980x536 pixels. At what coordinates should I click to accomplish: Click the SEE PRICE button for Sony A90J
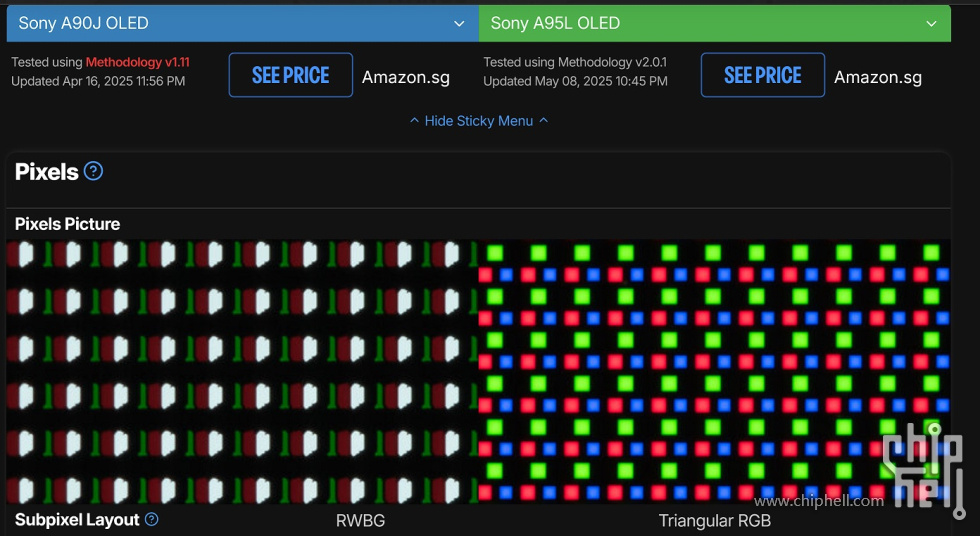291,75
